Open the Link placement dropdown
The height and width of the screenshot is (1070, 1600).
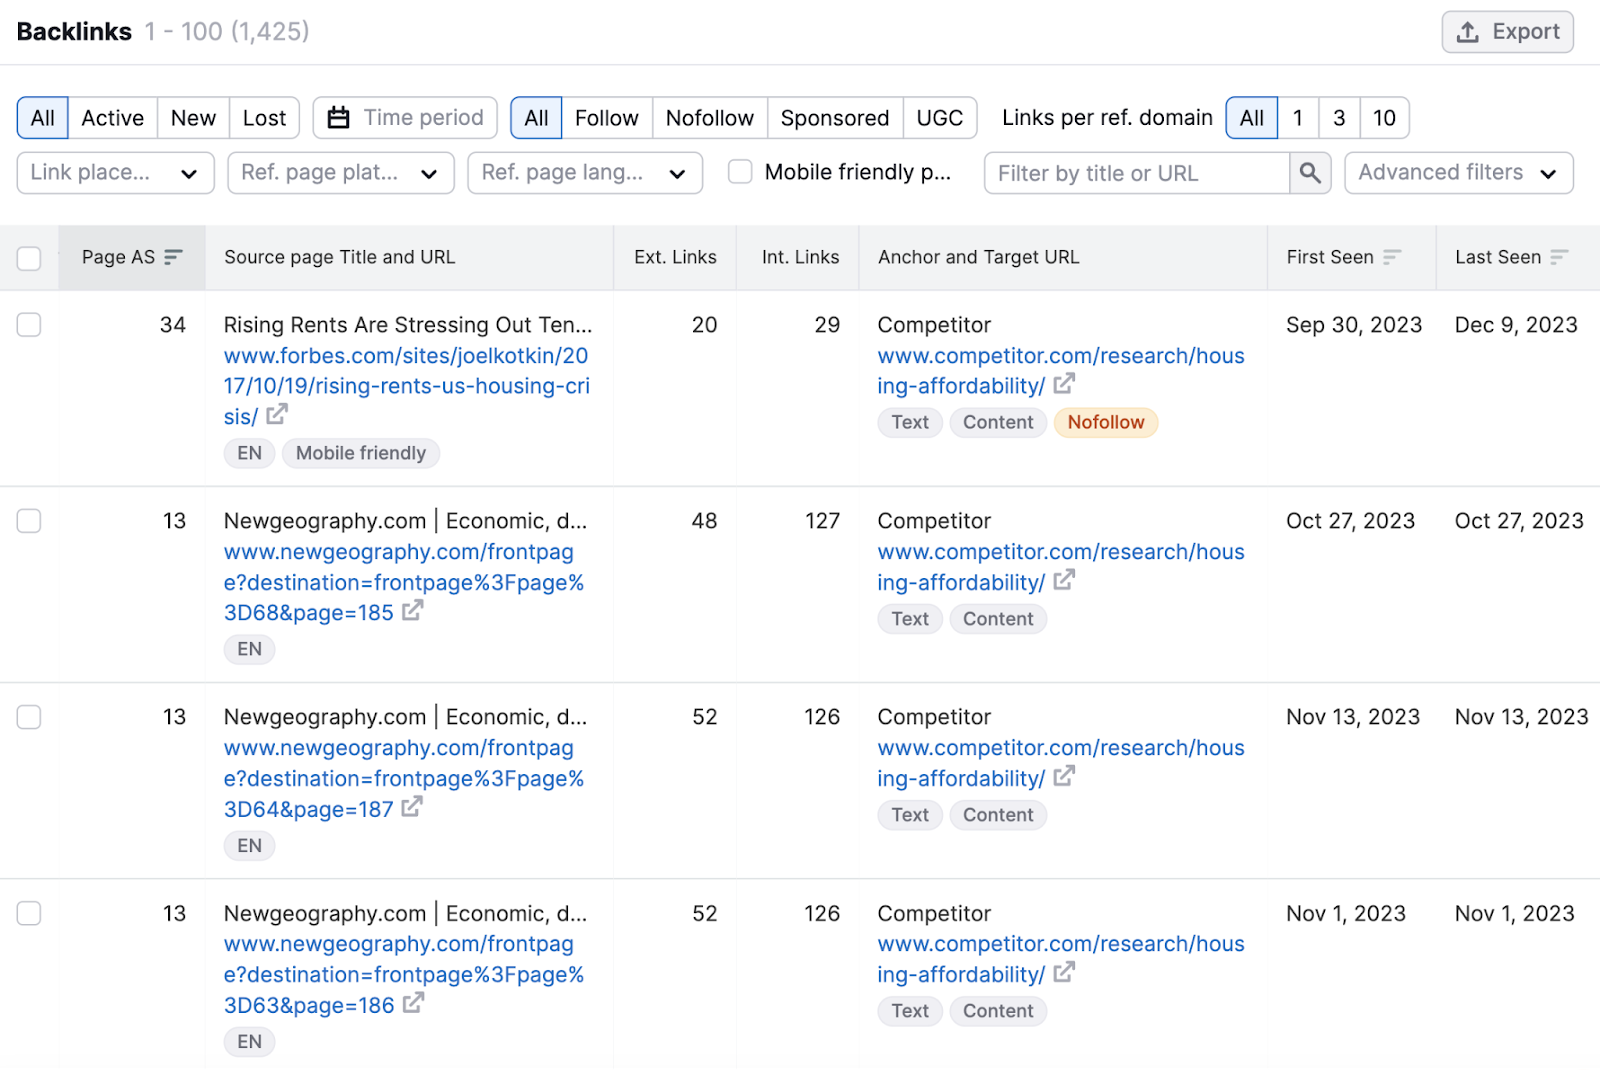[114, 172]
